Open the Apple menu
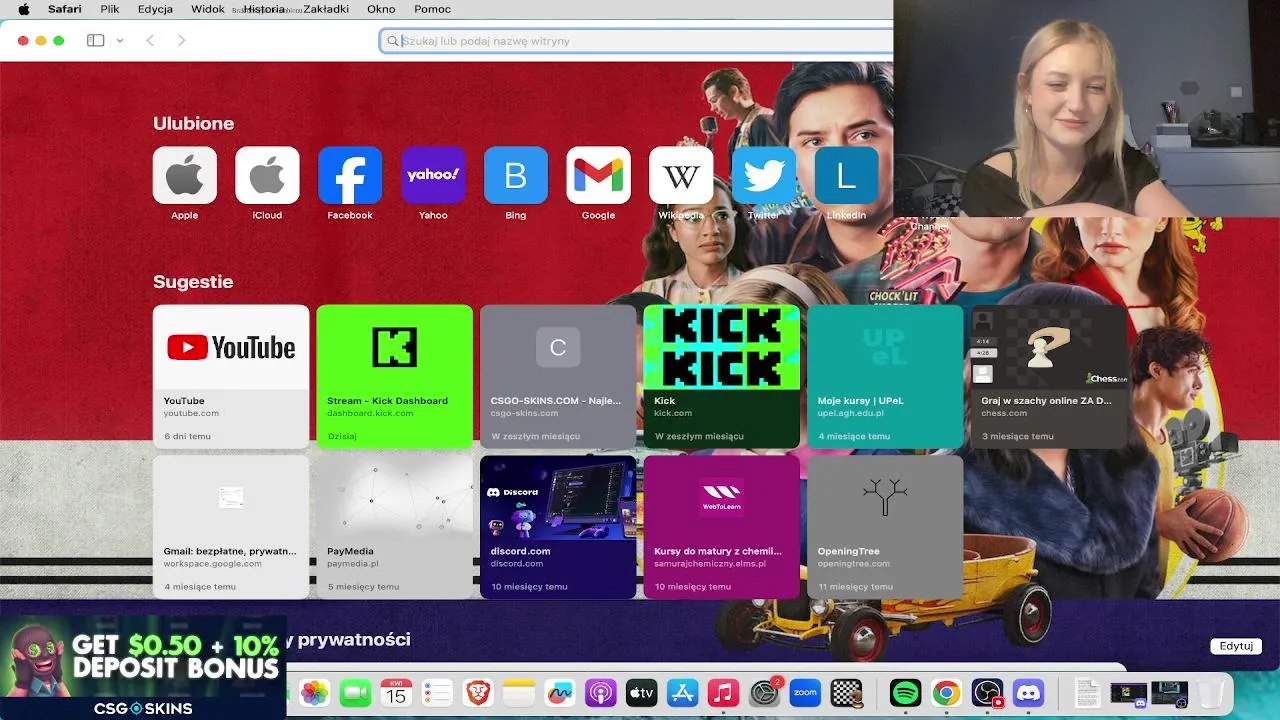The image size is (1280, 720). click(23, 9)
